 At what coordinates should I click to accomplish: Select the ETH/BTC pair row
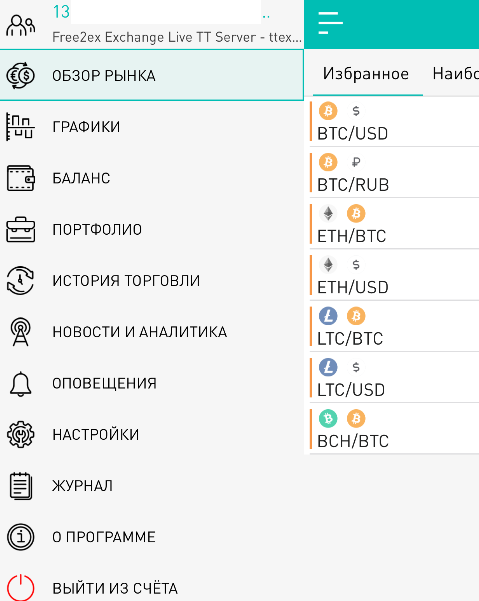[394, 224]
